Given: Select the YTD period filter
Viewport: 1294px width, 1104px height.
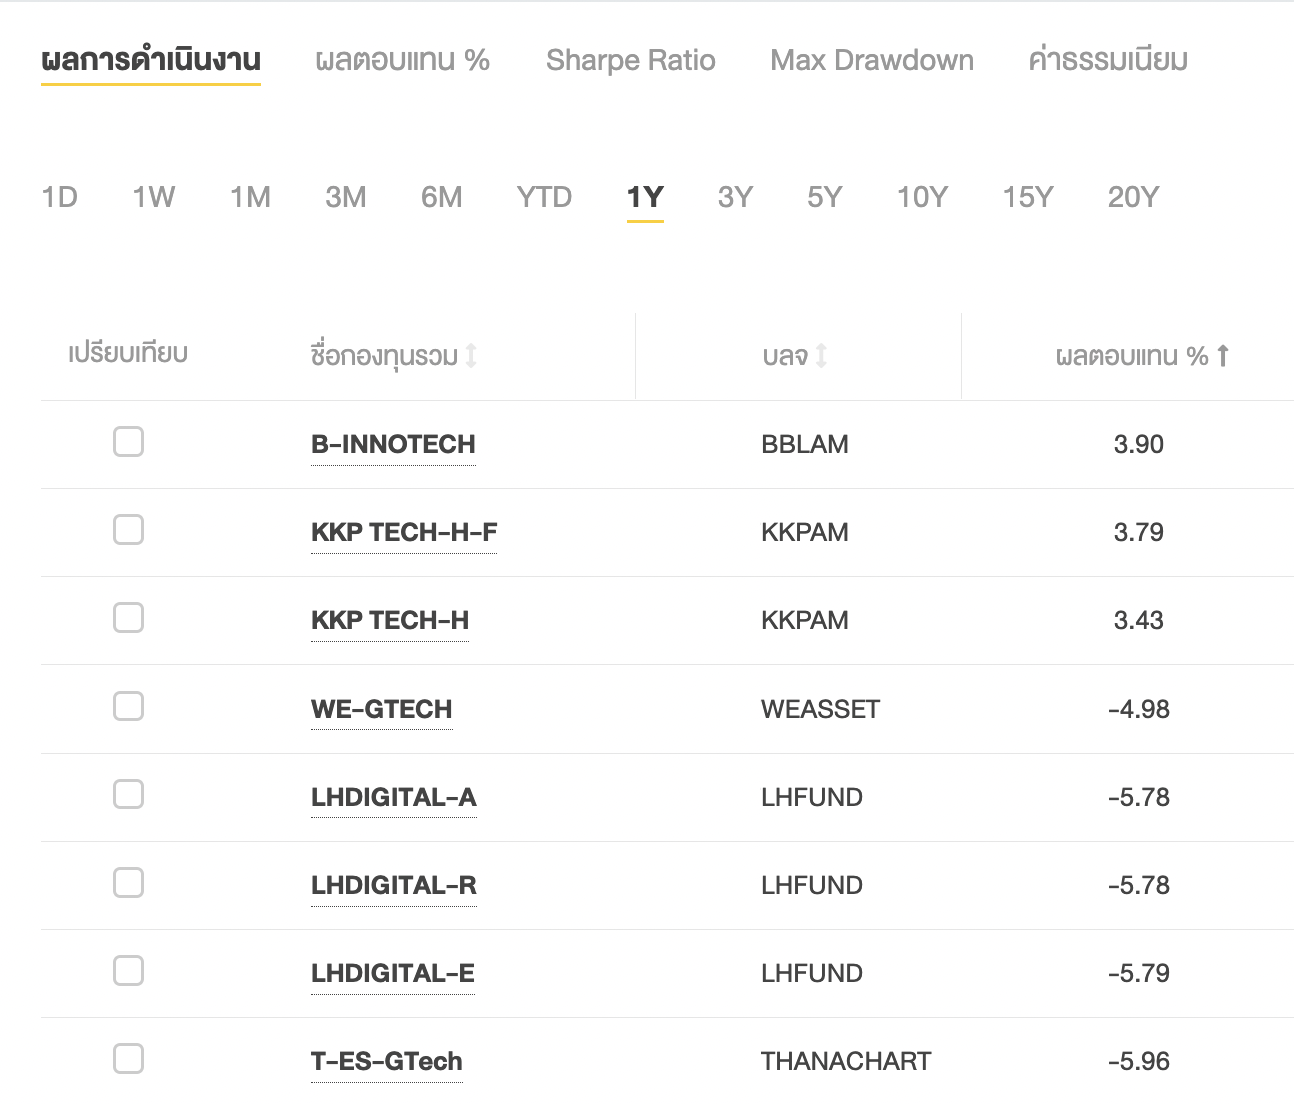Looking at the screenshot, I should [x=544, y=197].
